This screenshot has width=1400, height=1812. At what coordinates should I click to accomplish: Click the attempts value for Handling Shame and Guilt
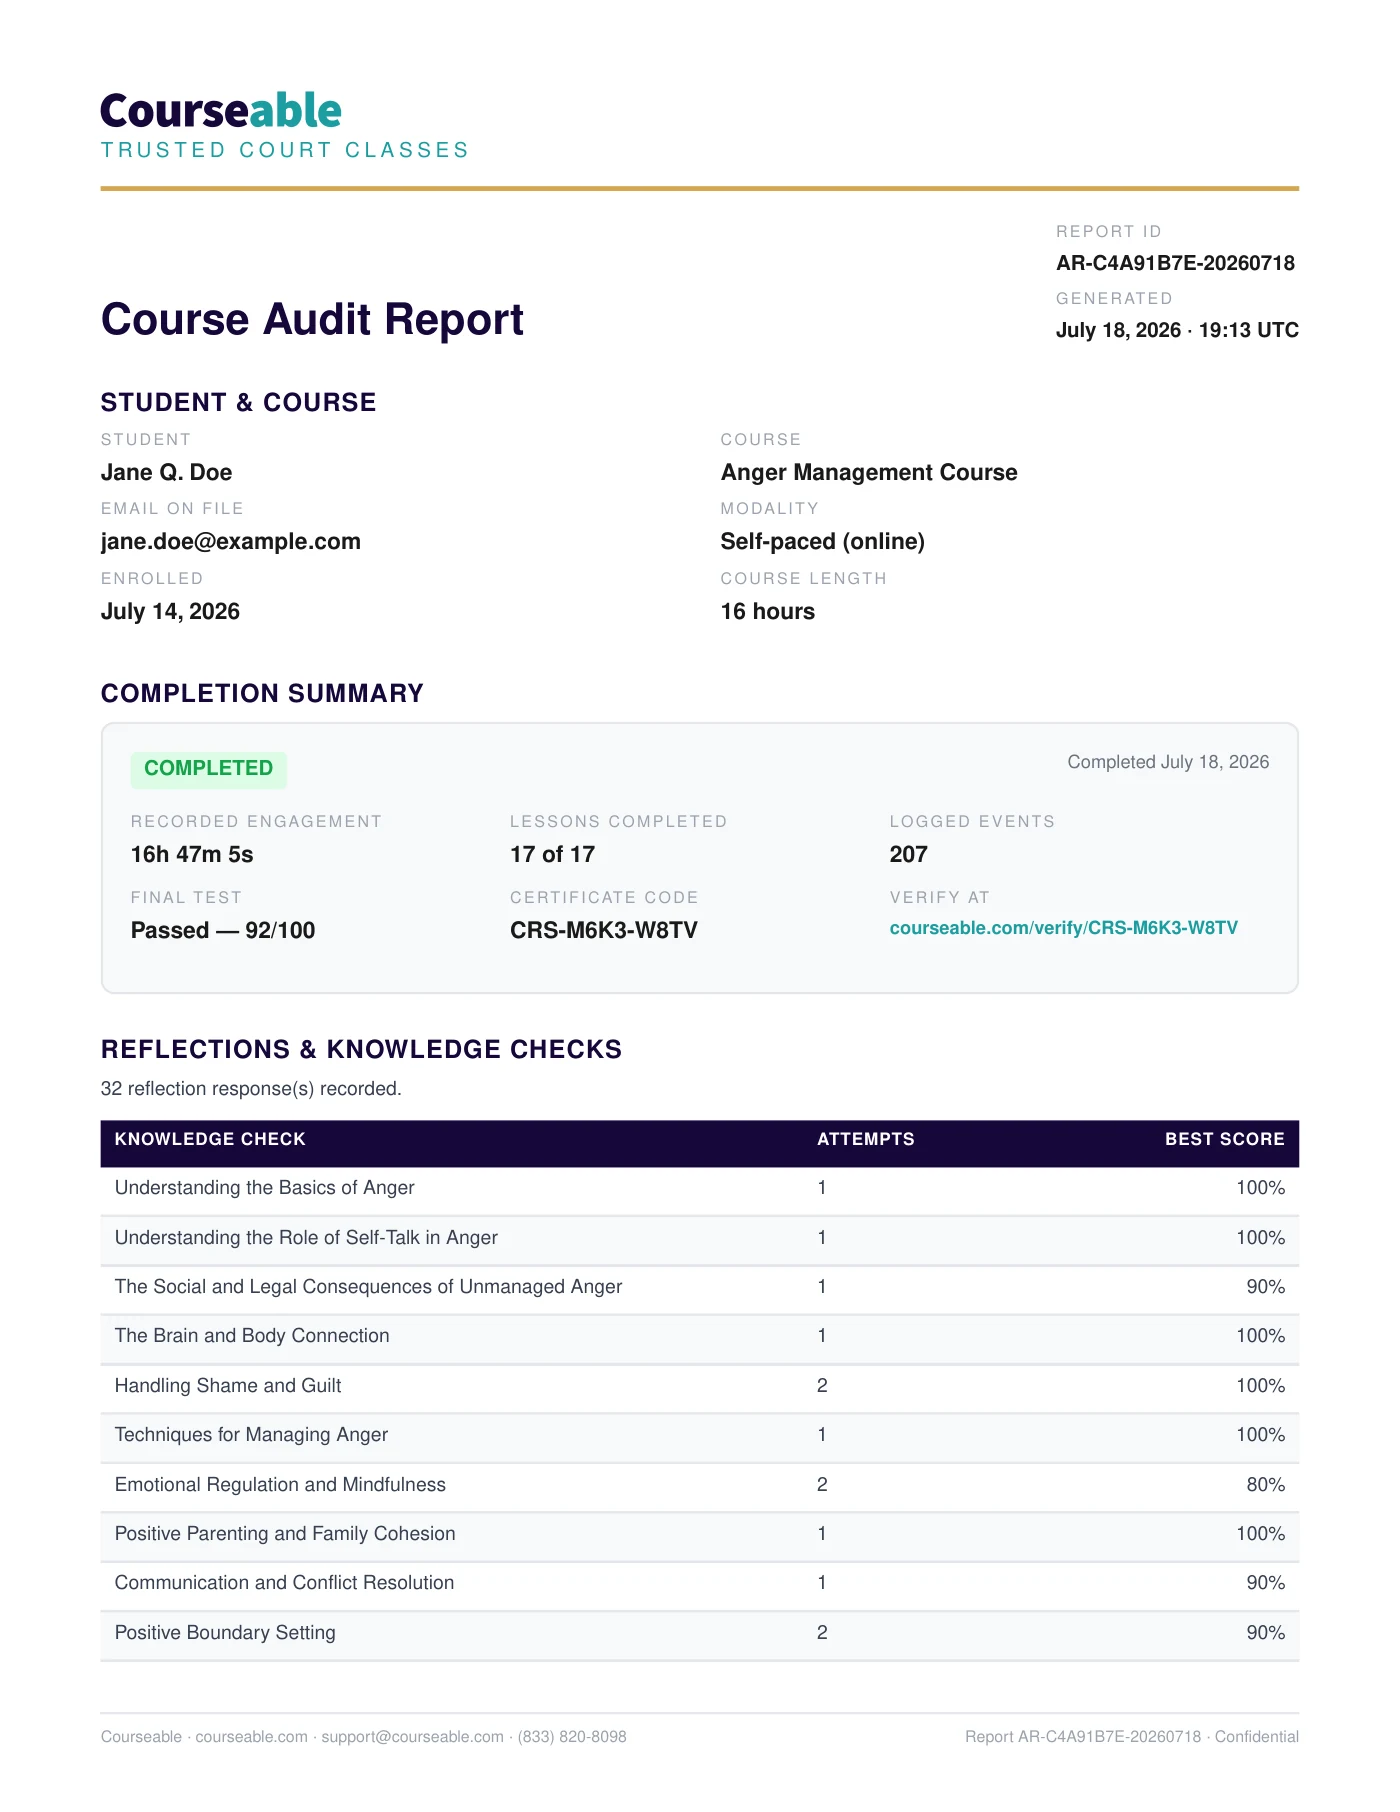pyautogui.click(x=822, y=1386)
